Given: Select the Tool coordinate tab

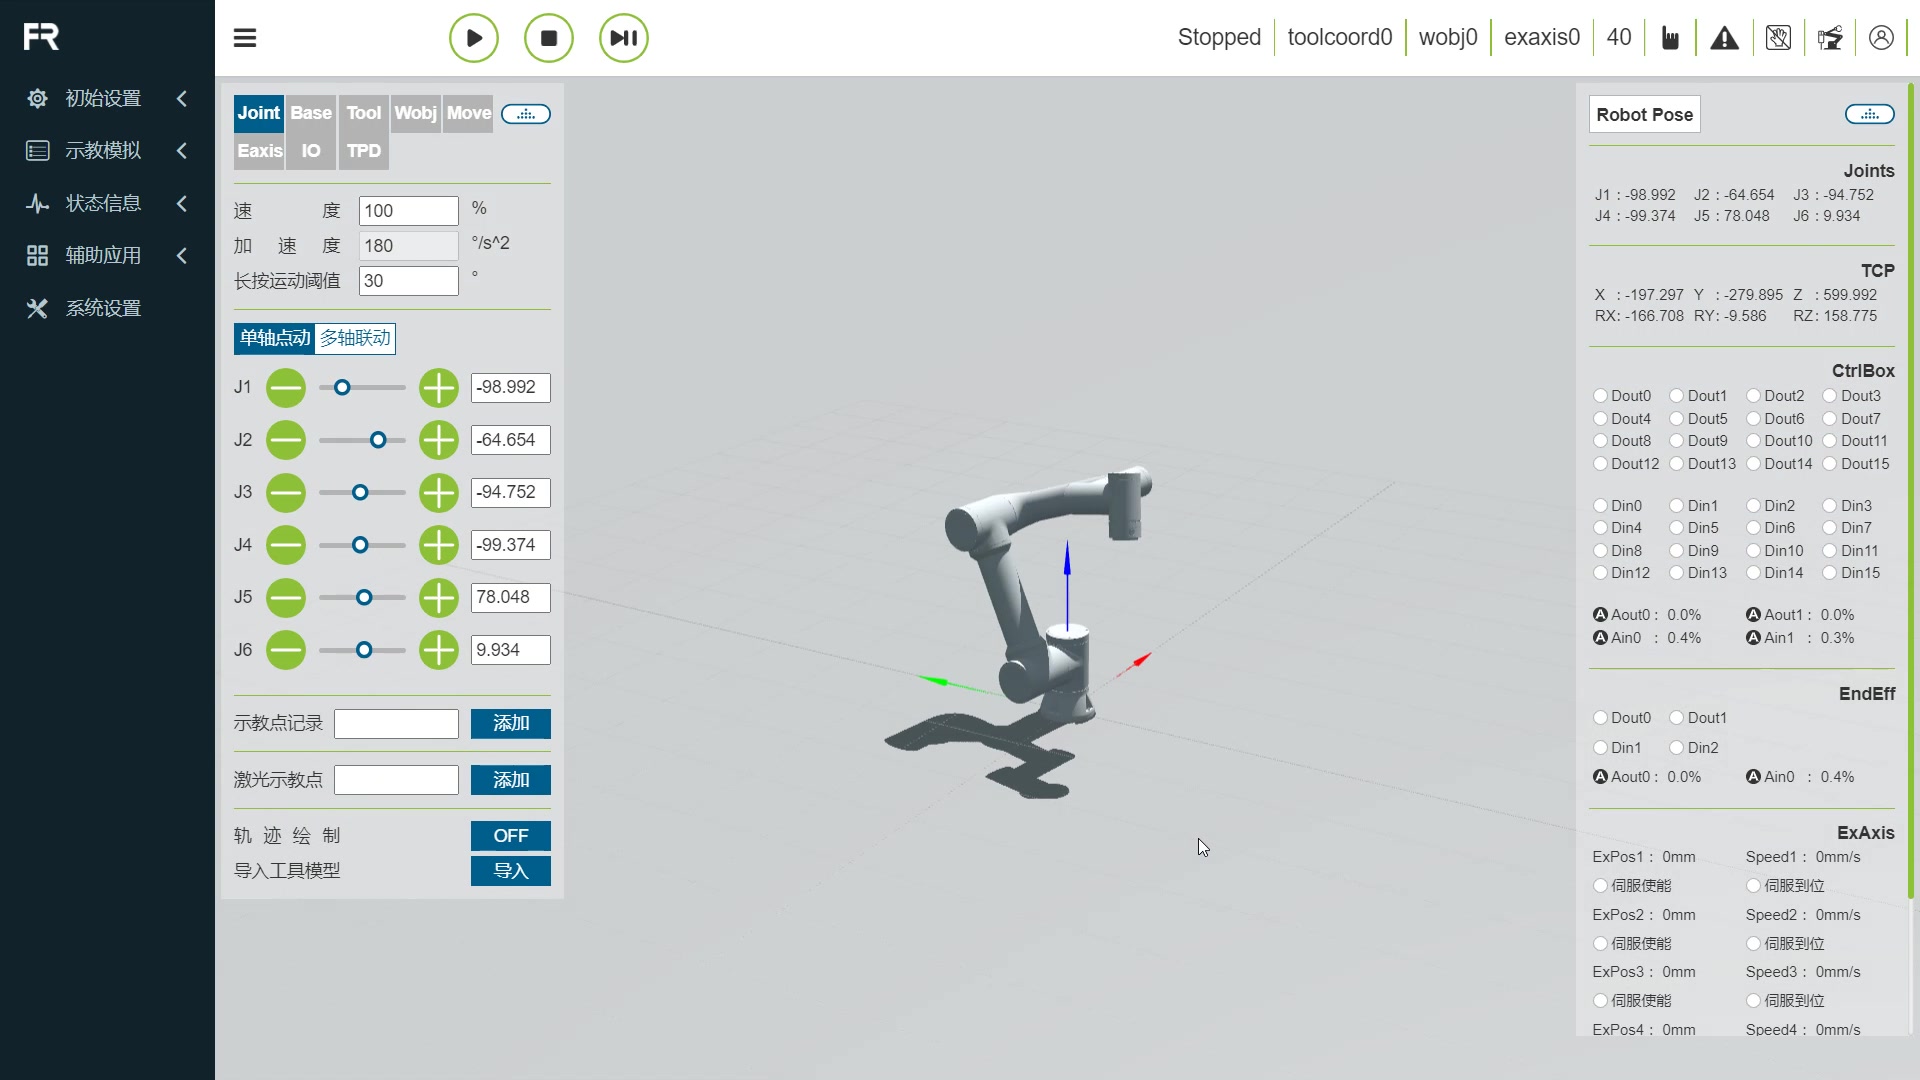Looking at the screenshot, I should tap(363, 112).
